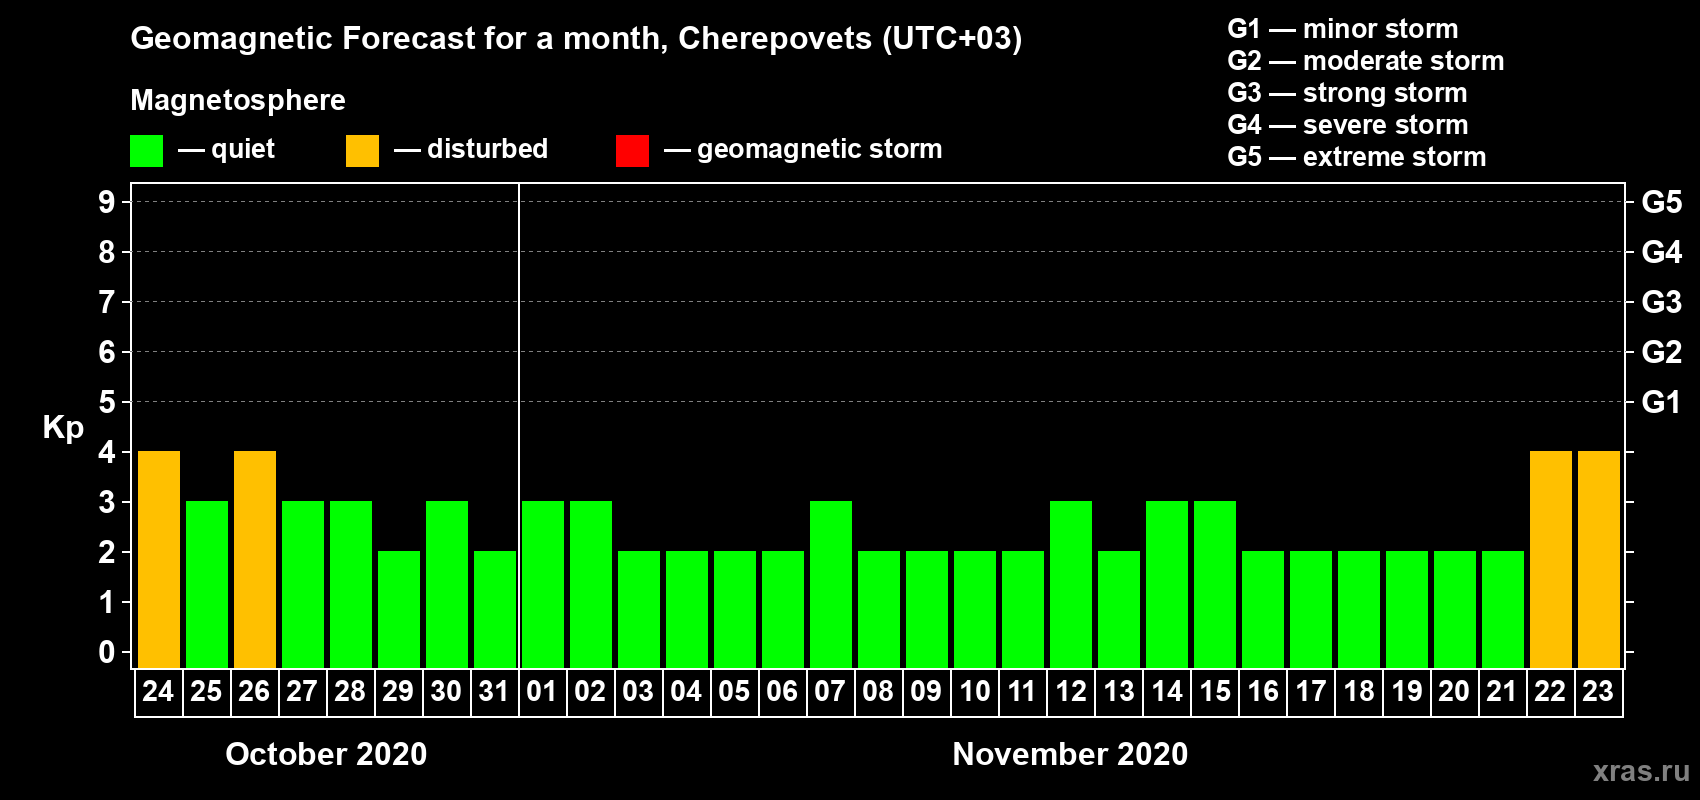Click the disturbed legend text

click(487, 149)
